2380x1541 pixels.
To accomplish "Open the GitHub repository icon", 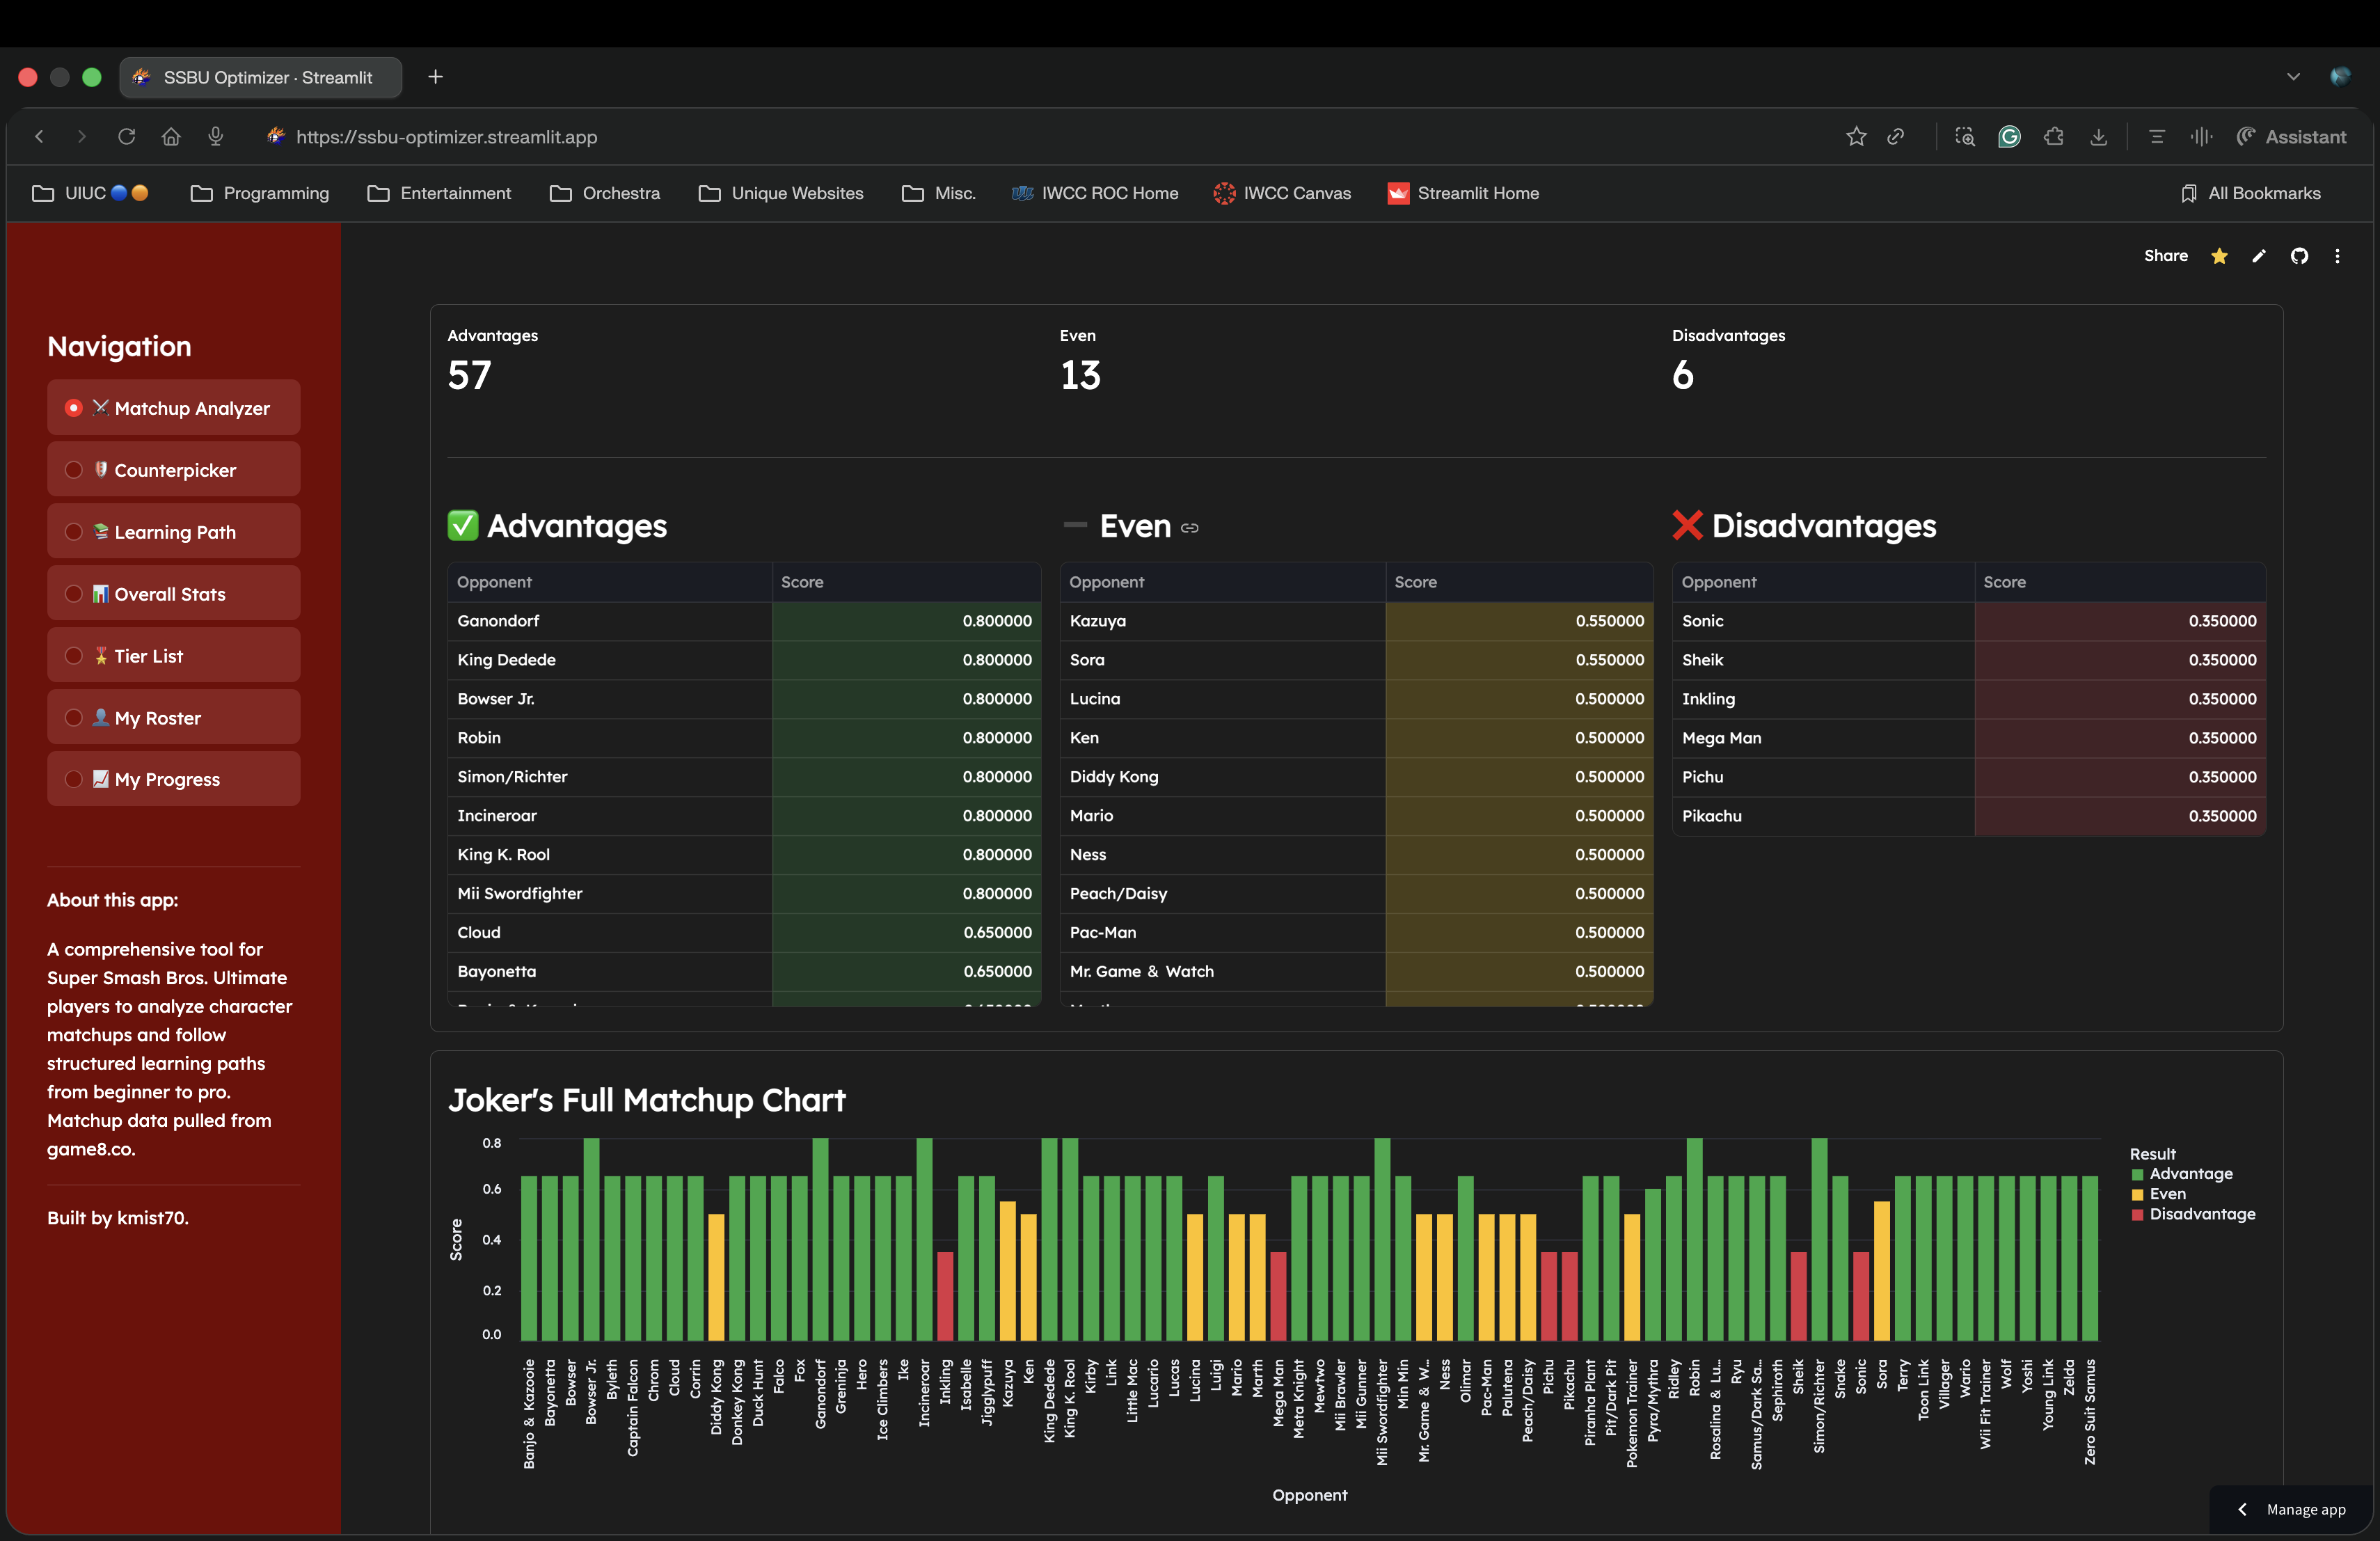I will pyautogui.click(x=2299, y=256).
